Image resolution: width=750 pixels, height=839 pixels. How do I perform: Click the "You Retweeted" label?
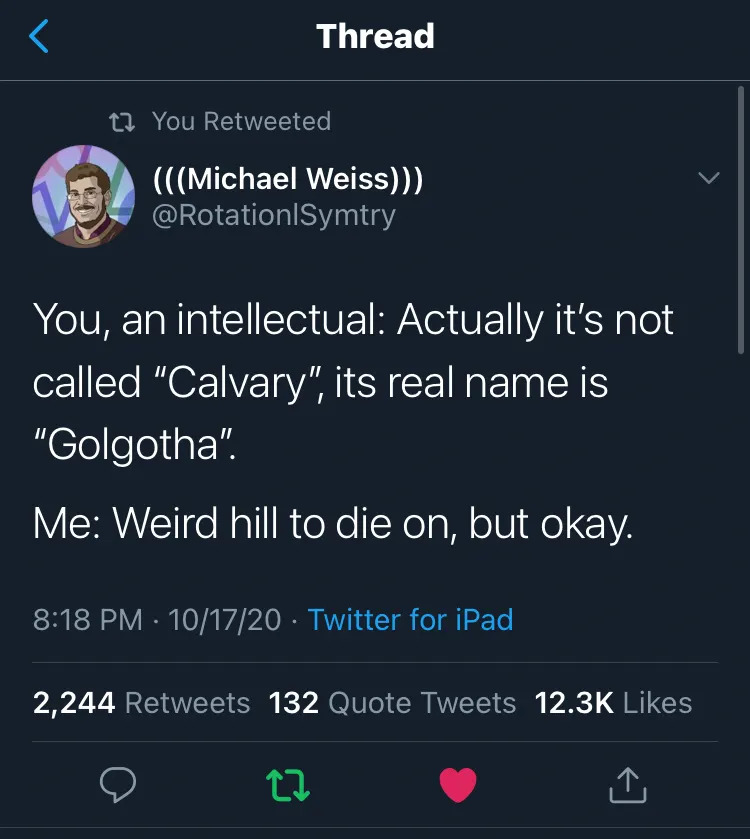point(241,122)
